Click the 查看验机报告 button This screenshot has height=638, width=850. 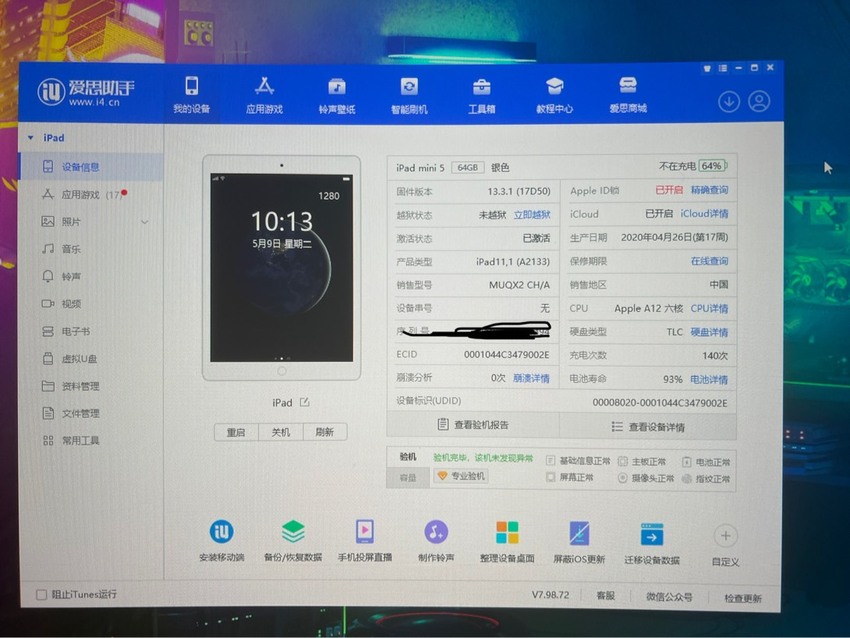[x=473, y=424]
